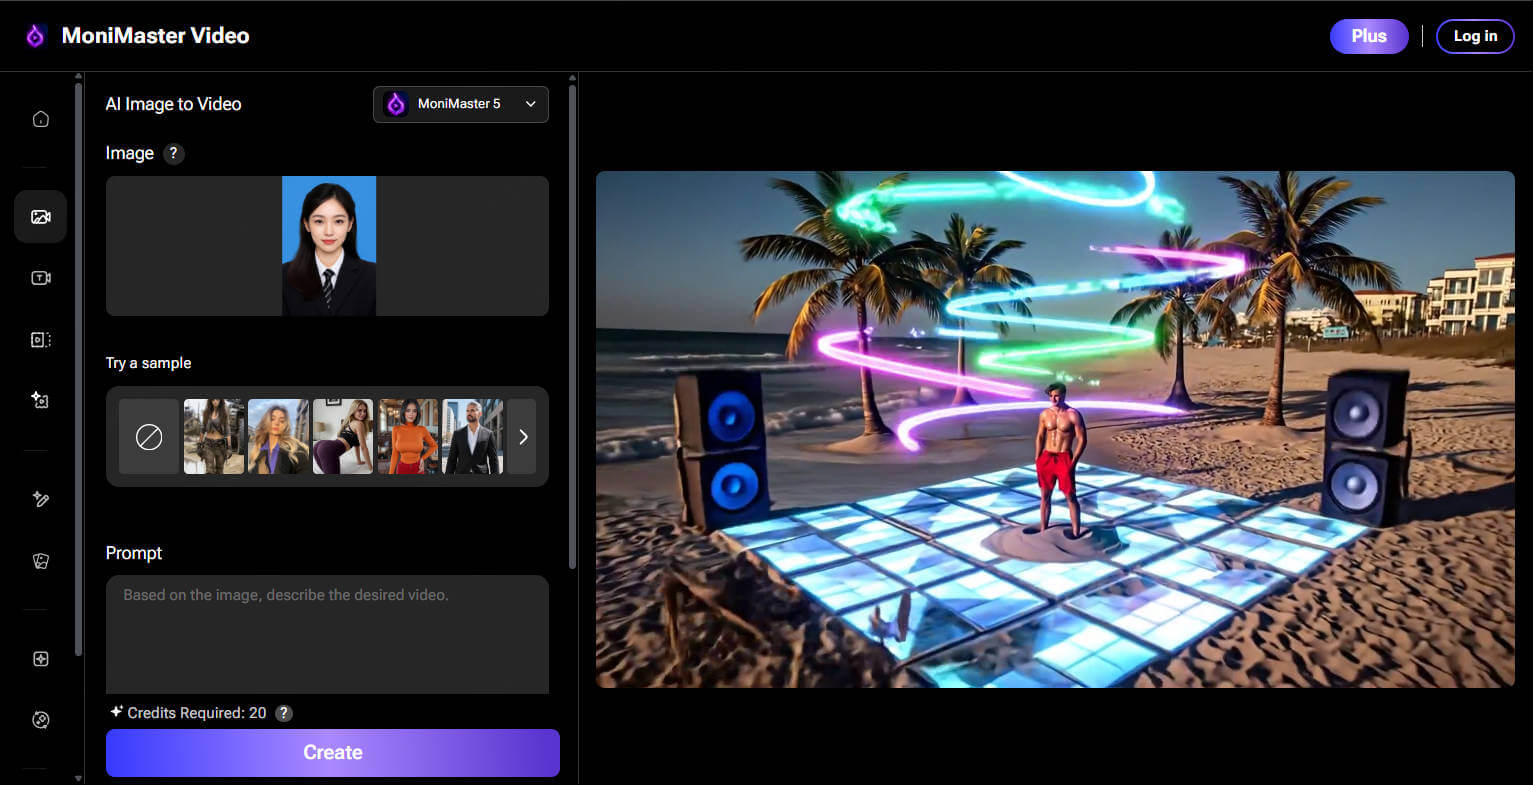Image resolution: width=1533 pixels, height=785 pixels.
Task: Open the sparkle image generator sidebar icon
Action: click(x=41, y=400)
